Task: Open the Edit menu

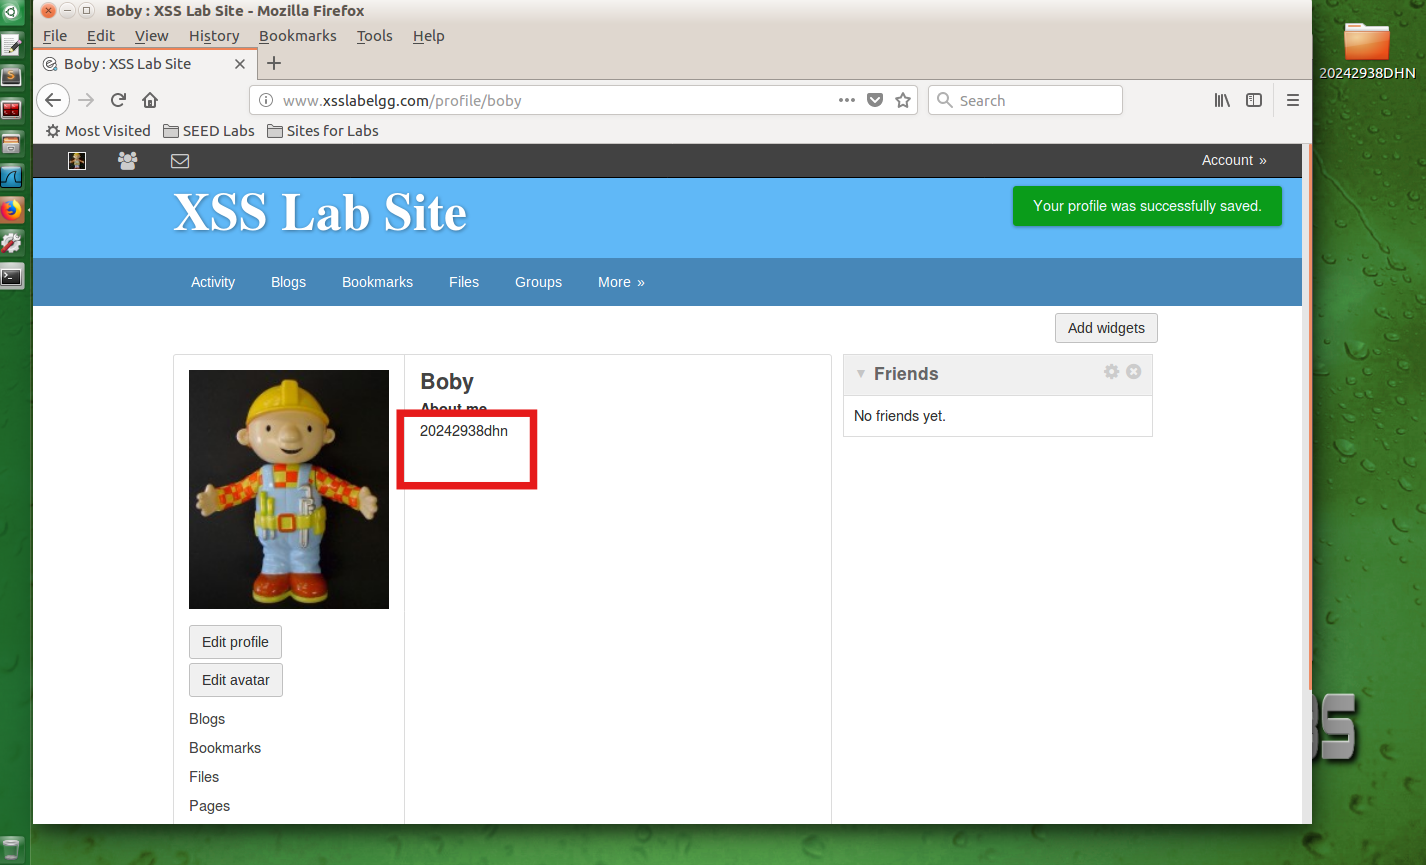Action: pos(101,36)
